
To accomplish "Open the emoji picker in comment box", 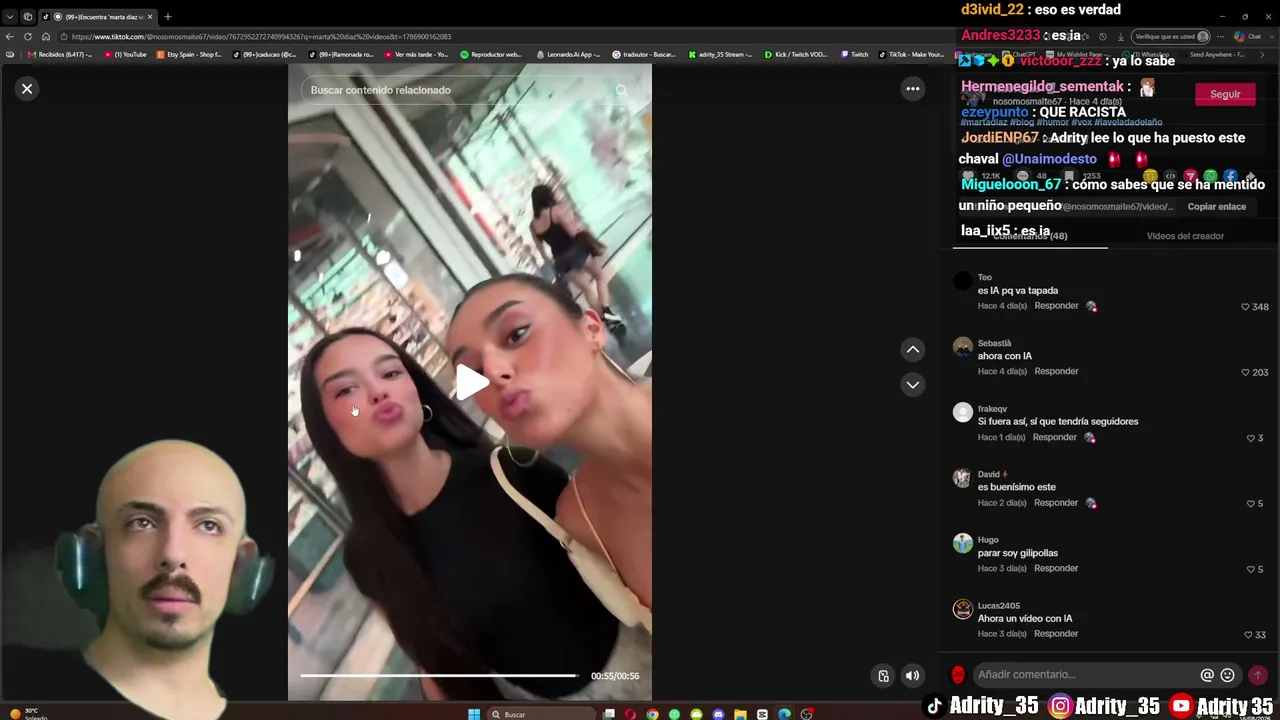I will (x=1228, y=675).
